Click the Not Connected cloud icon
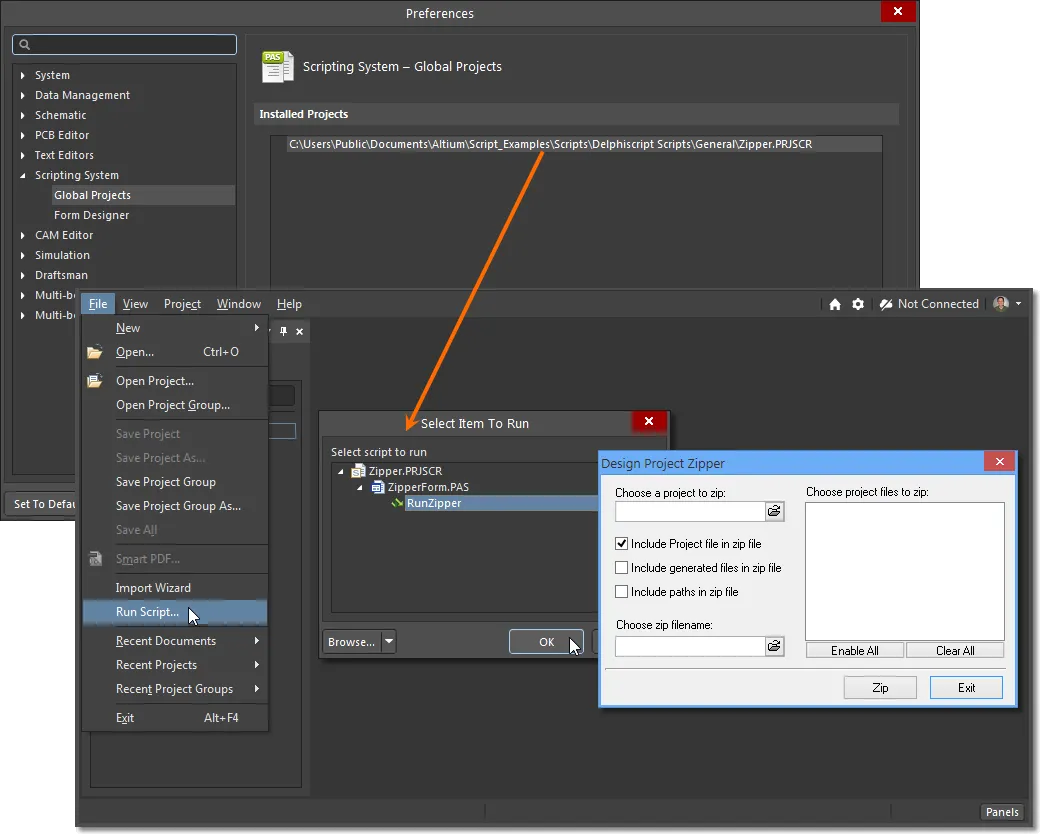The width and height of the screenshot is (1040, 834). coord(885,304)
